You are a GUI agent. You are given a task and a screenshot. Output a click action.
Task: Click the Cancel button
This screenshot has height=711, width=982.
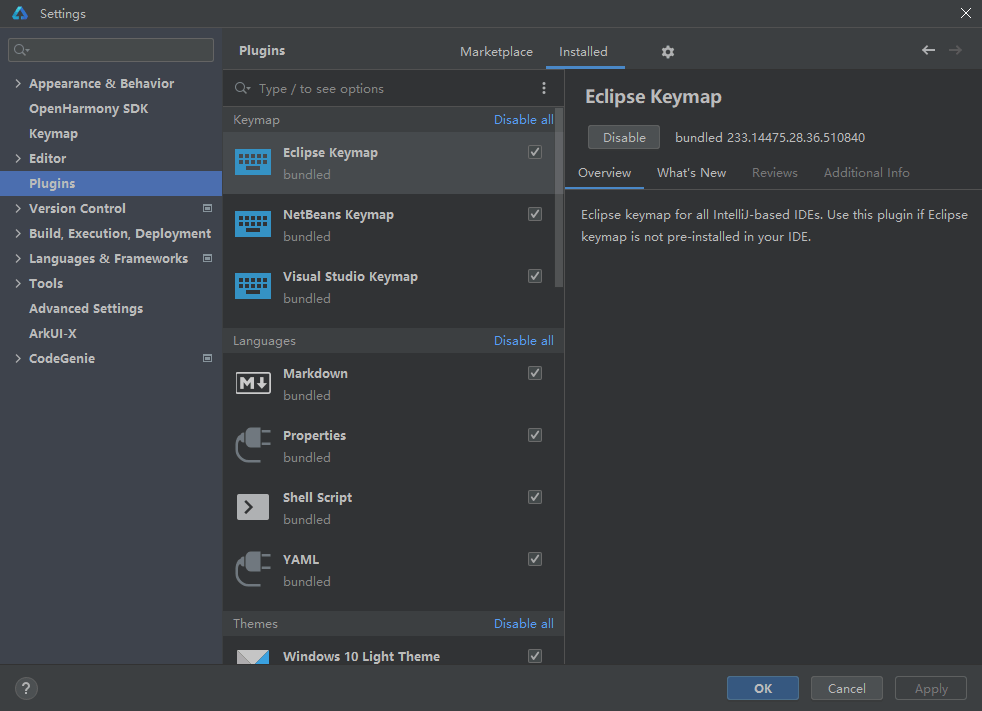coord(847,688)
